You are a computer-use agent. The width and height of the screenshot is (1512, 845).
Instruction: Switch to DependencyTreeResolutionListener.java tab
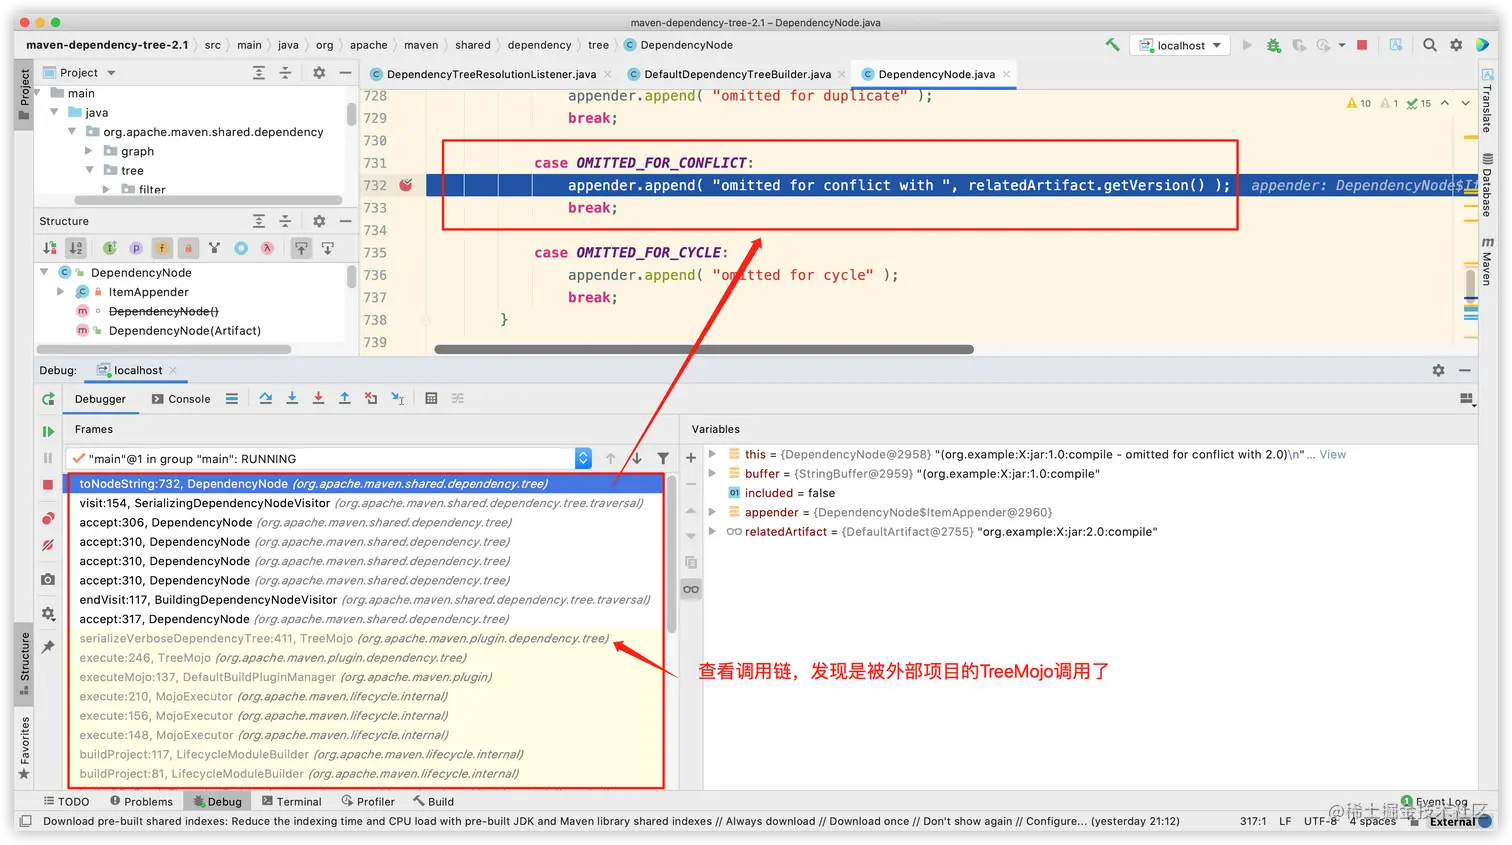491,74
